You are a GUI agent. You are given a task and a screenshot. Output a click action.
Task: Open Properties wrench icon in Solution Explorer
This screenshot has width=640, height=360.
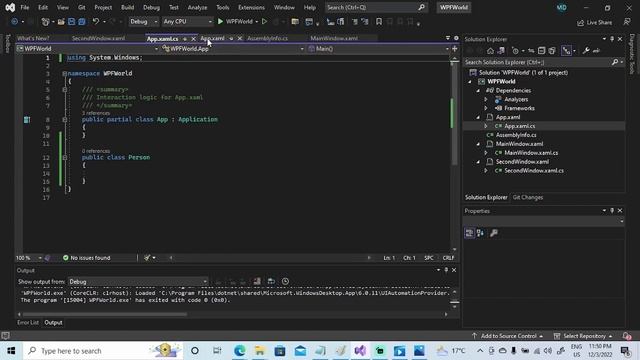click(x=586, y=51)
